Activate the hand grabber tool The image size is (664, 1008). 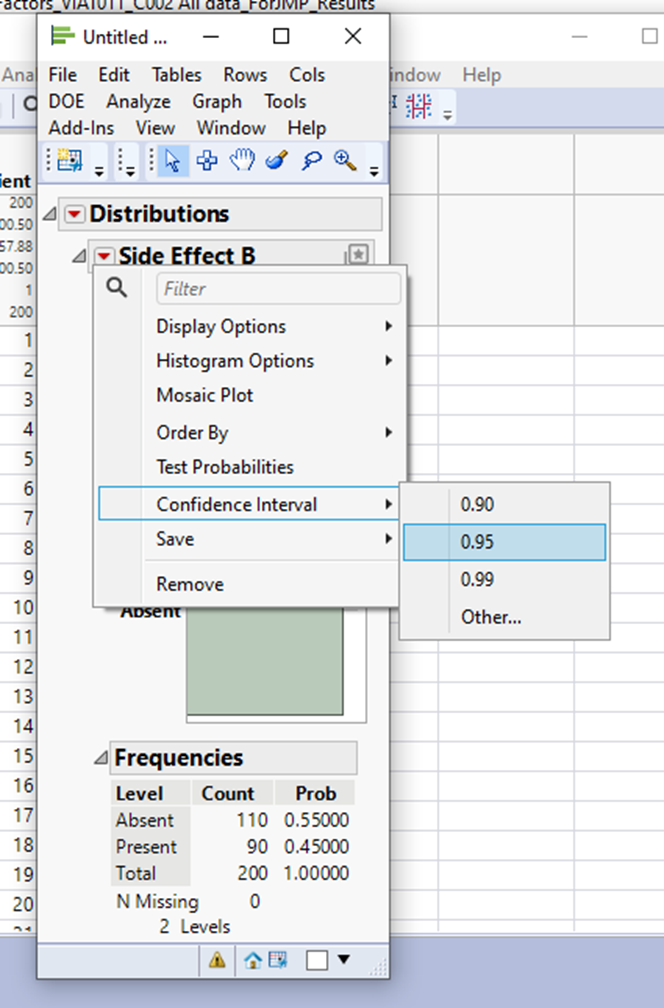[x=242, y=162]
